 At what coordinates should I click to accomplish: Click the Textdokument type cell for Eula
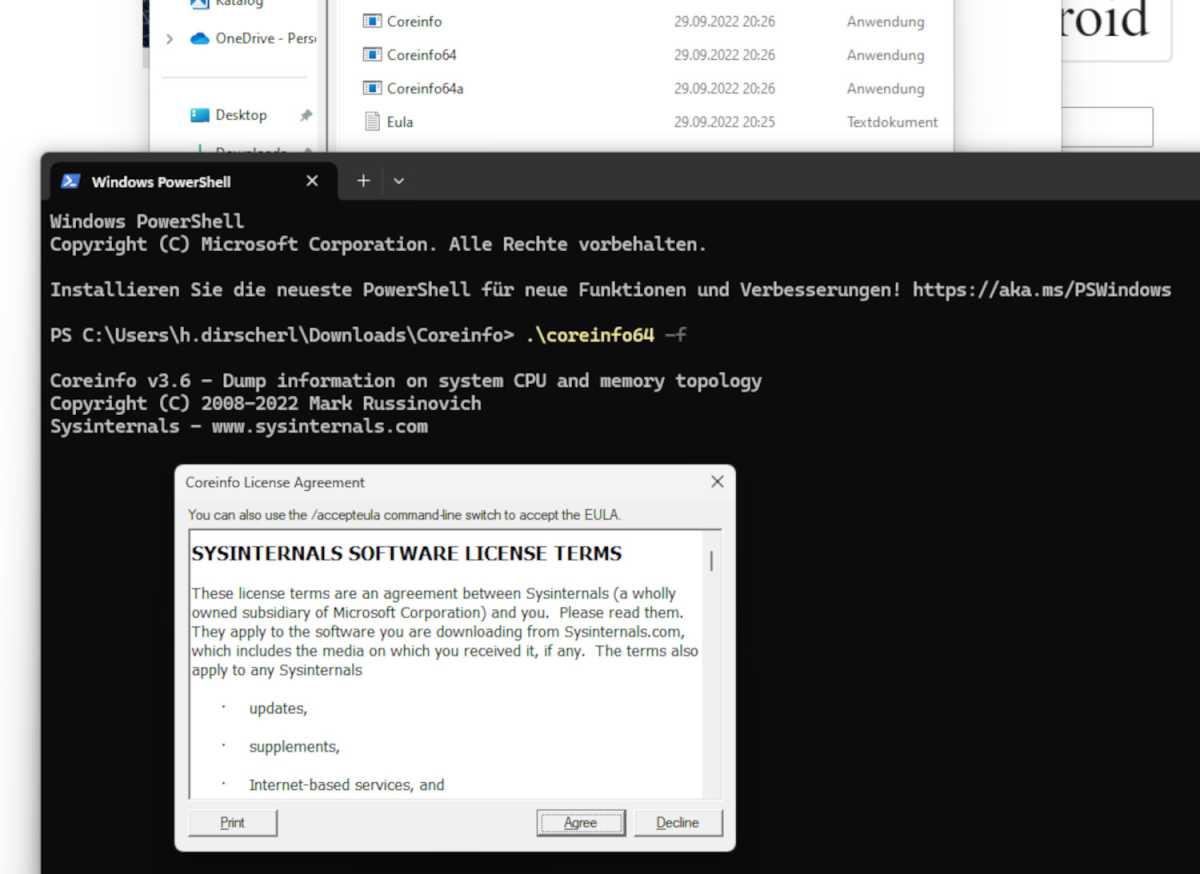[x=892, y=122]
